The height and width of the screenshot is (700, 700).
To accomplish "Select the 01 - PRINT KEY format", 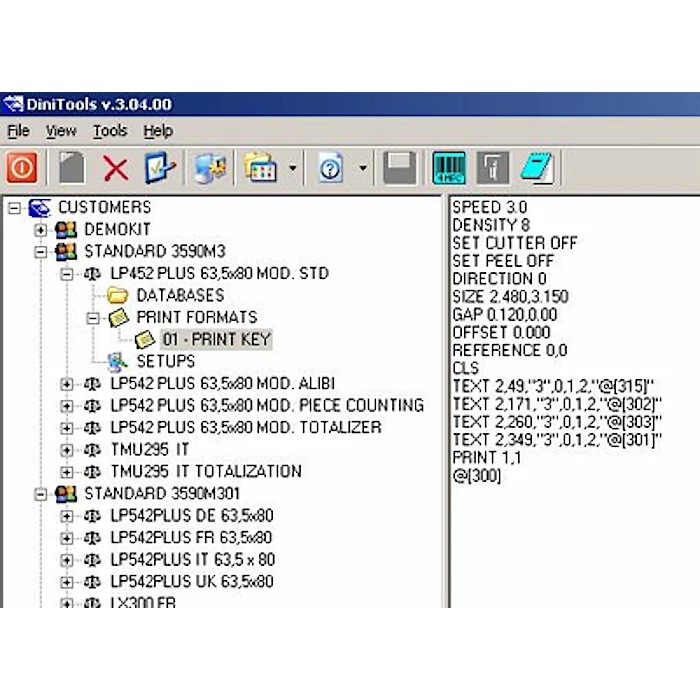I will click(x=216, y=340).
